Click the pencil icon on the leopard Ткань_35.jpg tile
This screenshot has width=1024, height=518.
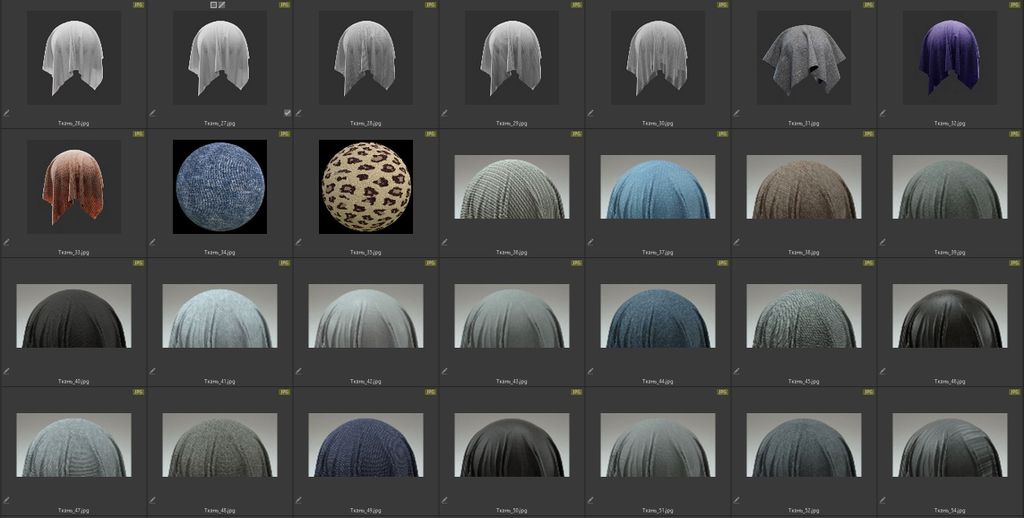point(299,242)
